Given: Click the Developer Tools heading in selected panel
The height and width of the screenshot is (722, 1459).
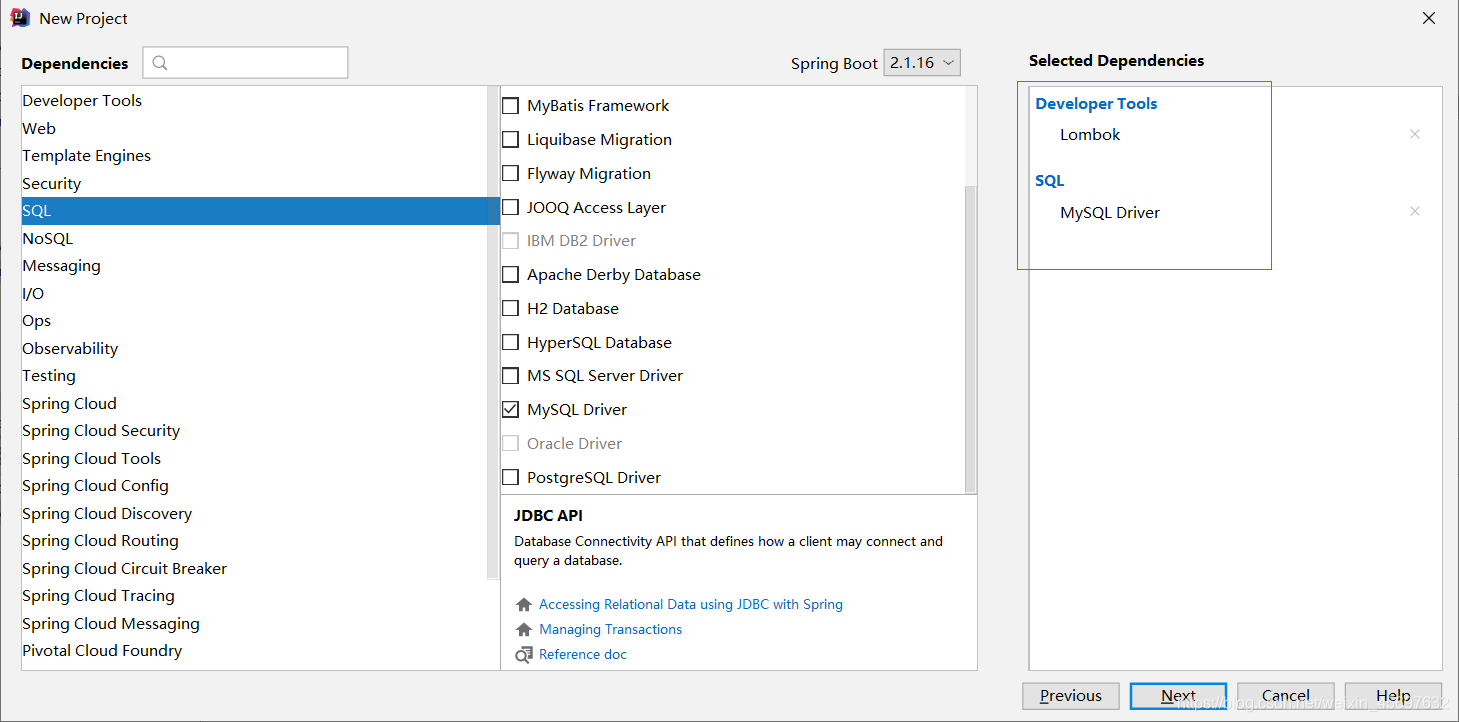Looking at the screenshot, I should pos(1096,104).
